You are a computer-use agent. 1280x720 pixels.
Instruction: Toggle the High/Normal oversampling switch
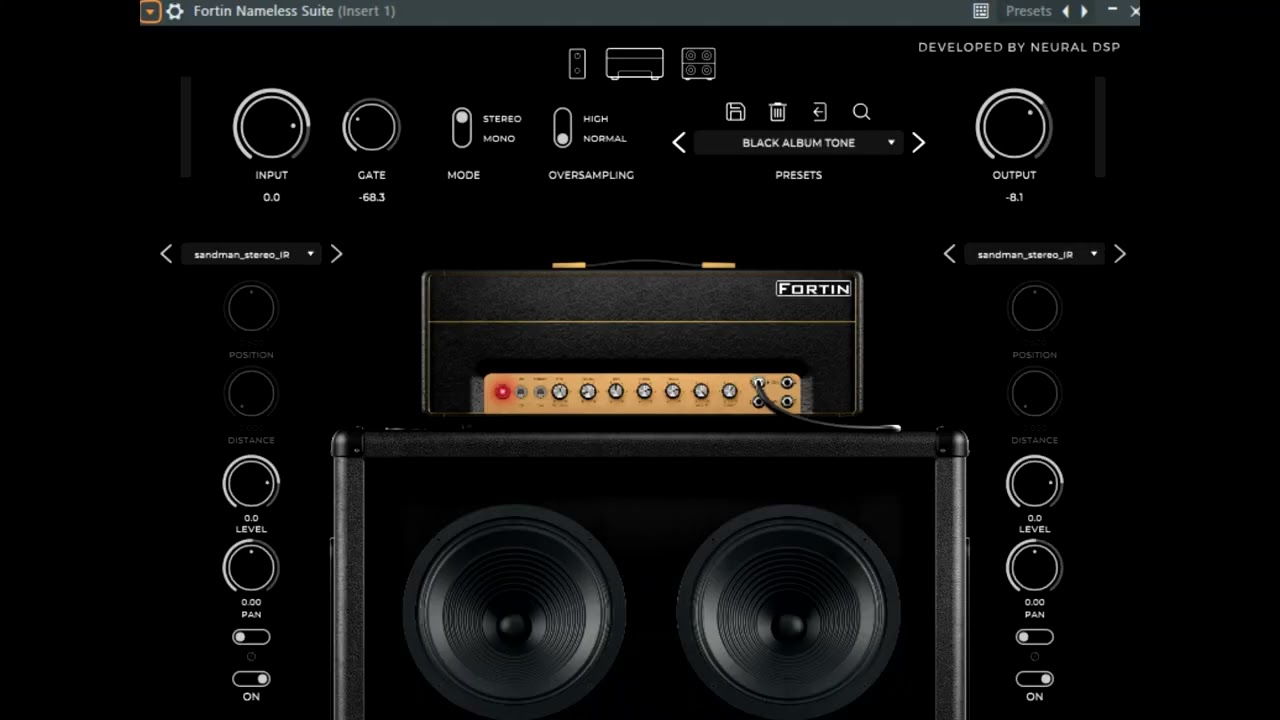(x=563, y=128)
